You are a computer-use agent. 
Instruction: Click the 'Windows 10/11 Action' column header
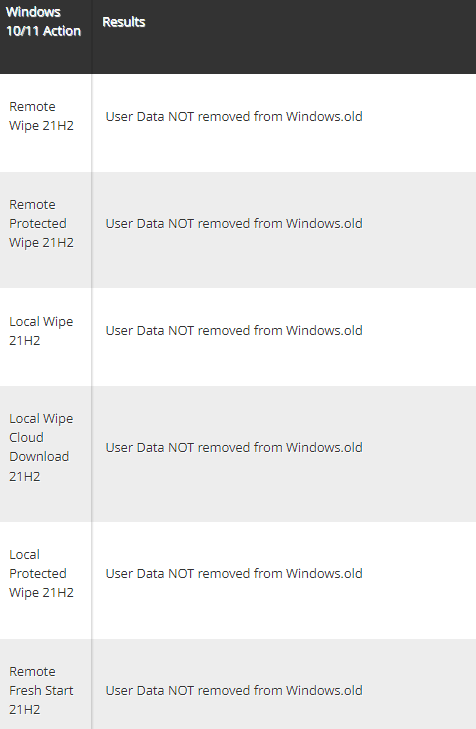[43, 21]
